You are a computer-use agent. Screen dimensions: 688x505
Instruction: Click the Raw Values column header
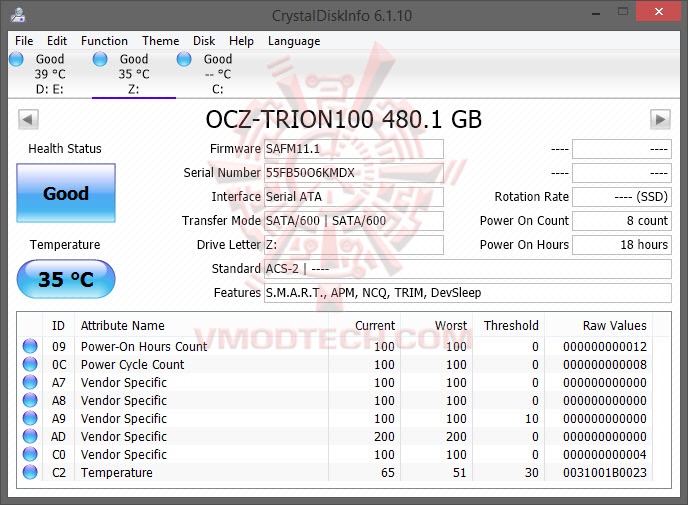click(x=598, y=326)
